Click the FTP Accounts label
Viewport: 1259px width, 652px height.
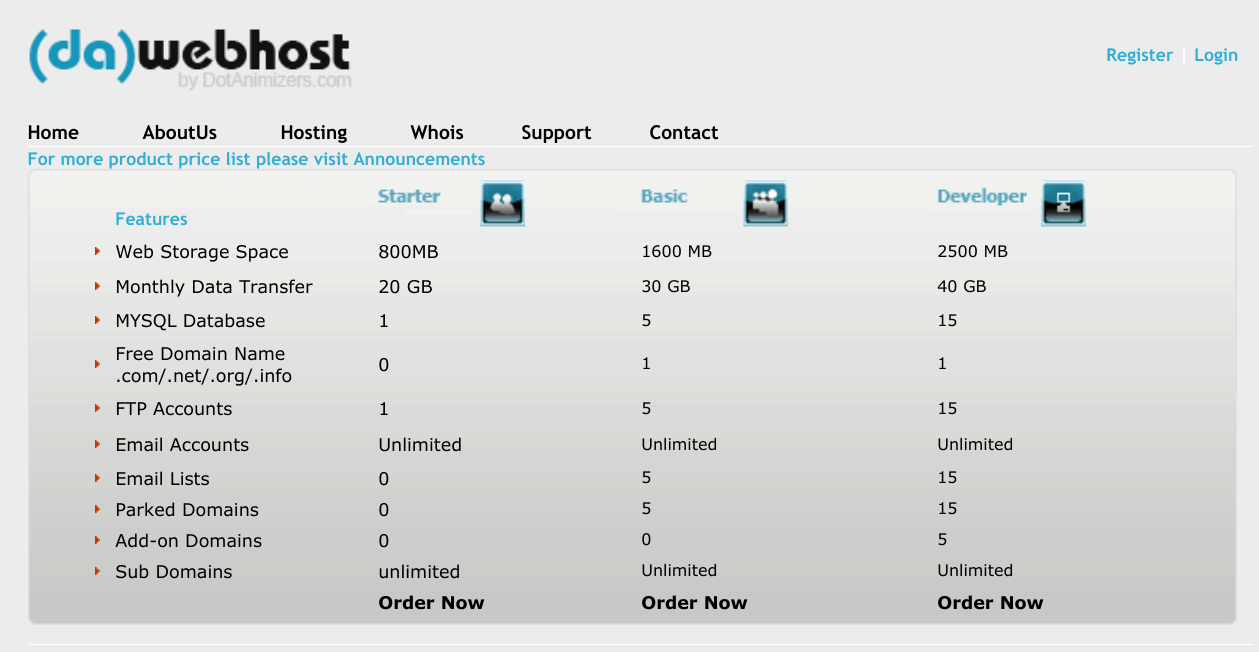[173, 409]
